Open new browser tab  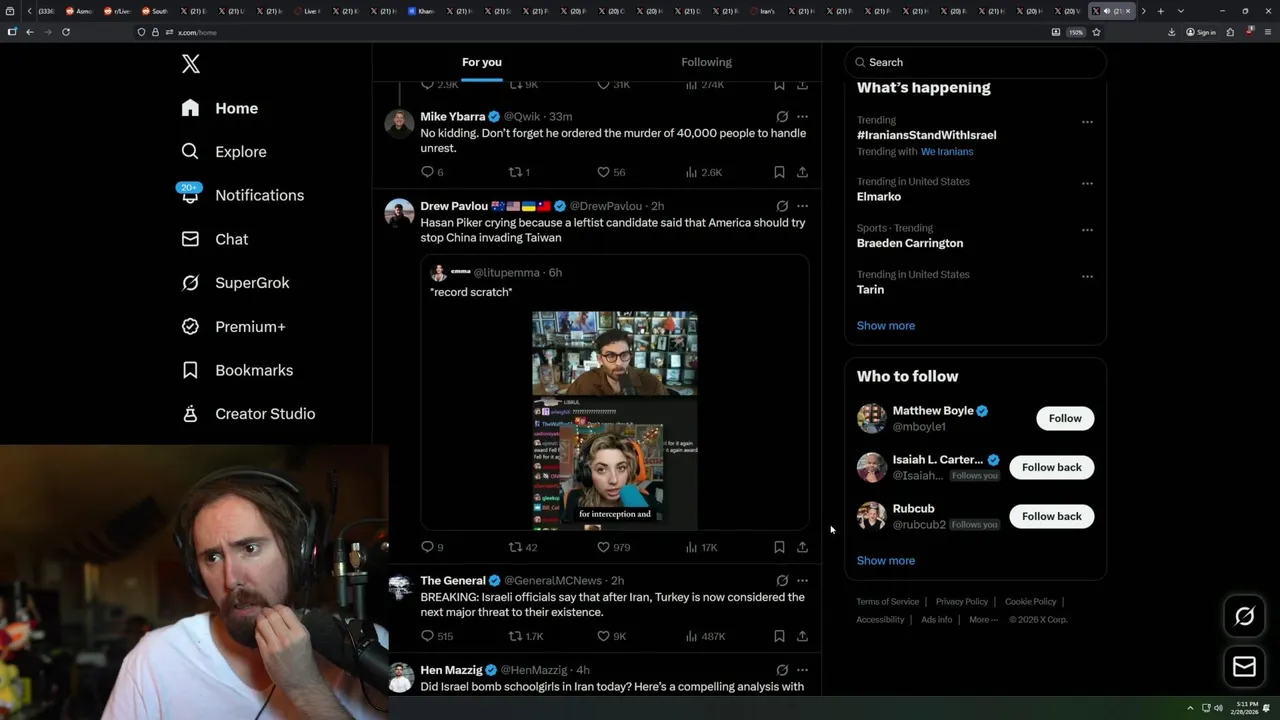point(1160,11)
